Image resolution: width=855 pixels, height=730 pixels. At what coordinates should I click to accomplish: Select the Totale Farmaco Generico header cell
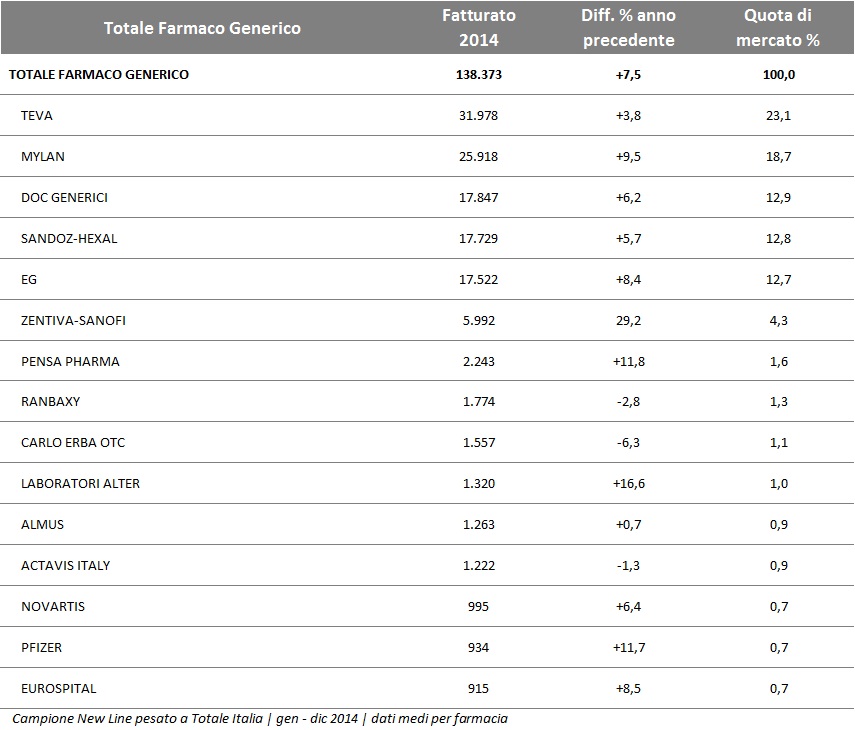[x=202, y=28]
